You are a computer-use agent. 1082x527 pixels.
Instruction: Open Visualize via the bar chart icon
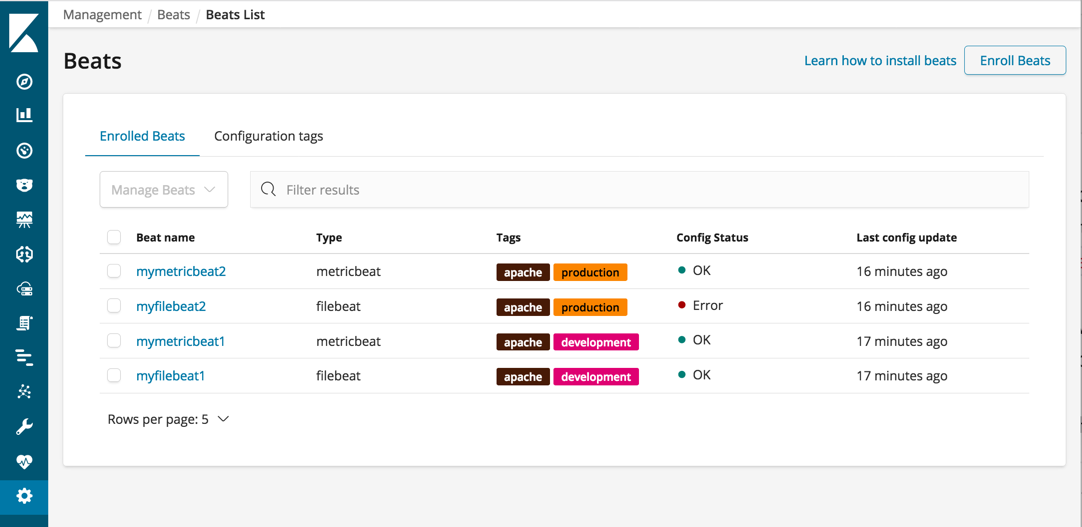(x=24, y=116)
